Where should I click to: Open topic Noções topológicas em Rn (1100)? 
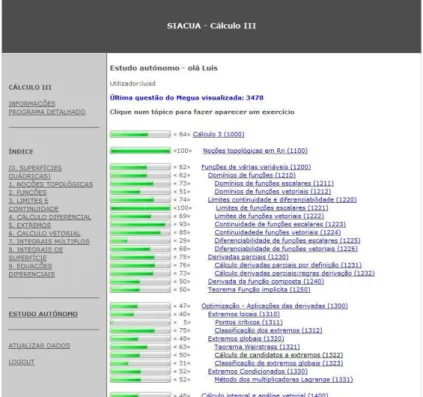coord(255,151)
